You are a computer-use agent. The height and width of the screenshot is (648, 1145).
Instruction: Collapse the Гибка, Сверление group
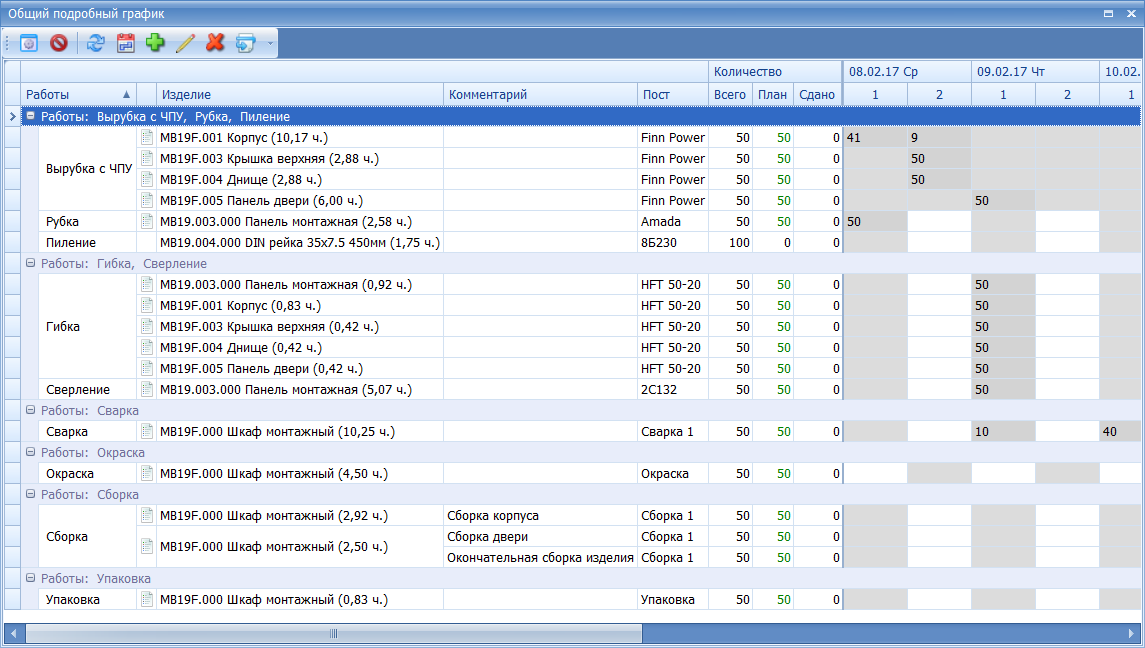tap(30, 264)
